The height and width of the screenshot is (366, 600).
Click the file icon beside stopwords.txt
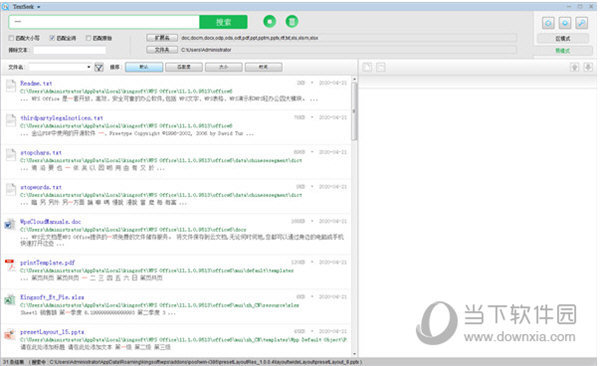11,189
